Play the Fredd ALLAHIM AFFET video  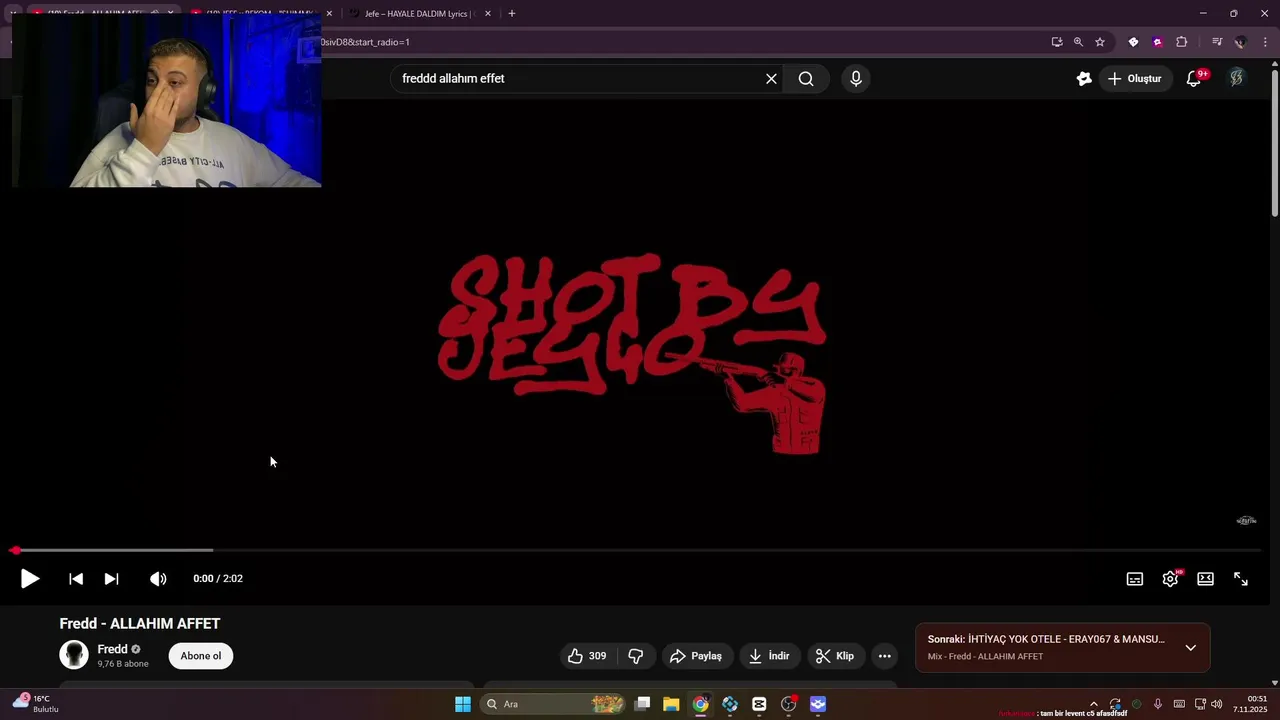point(29,578)
